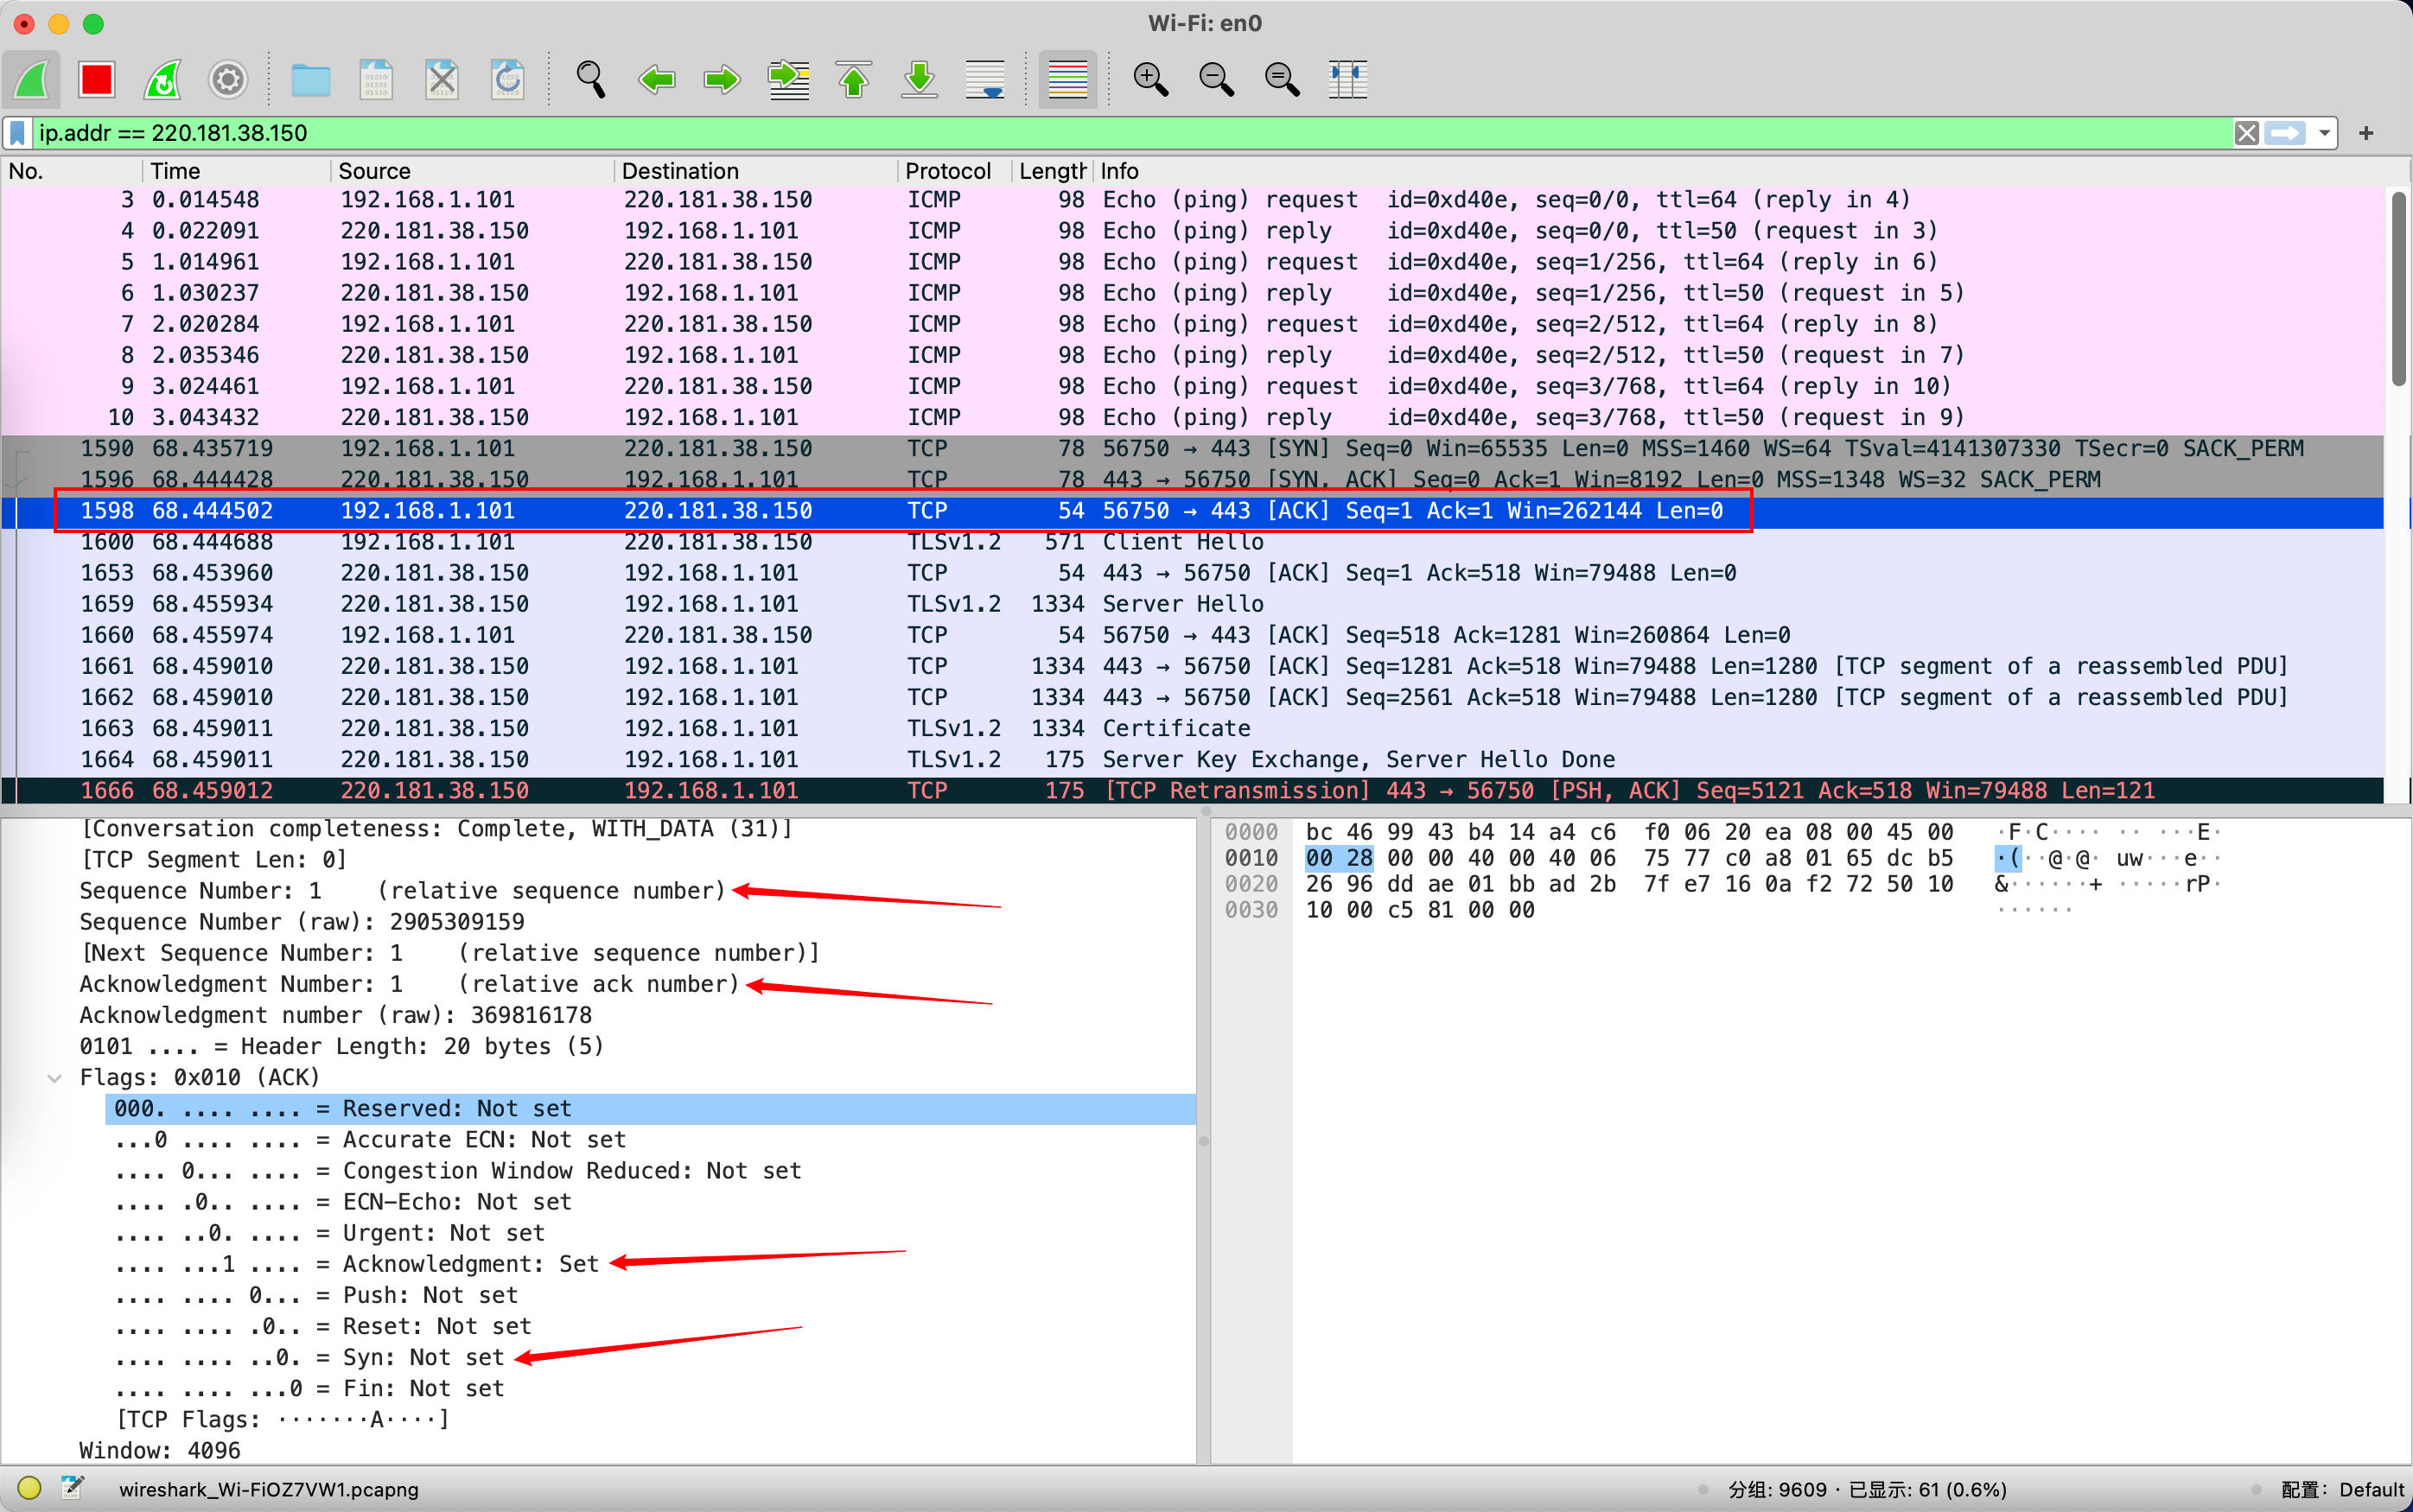Jump to the first packet

853,79
